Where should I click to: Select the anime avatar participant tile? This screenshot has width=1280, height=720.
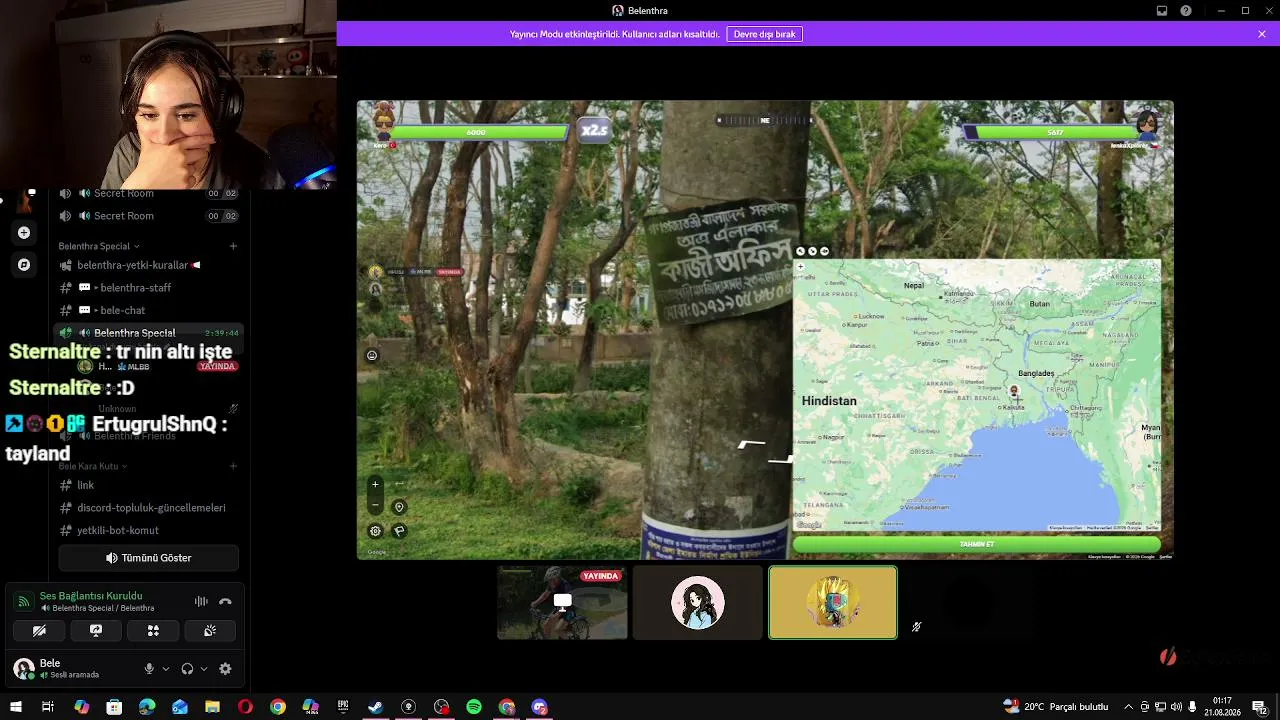pyautogui.click(x=698, y=602)
